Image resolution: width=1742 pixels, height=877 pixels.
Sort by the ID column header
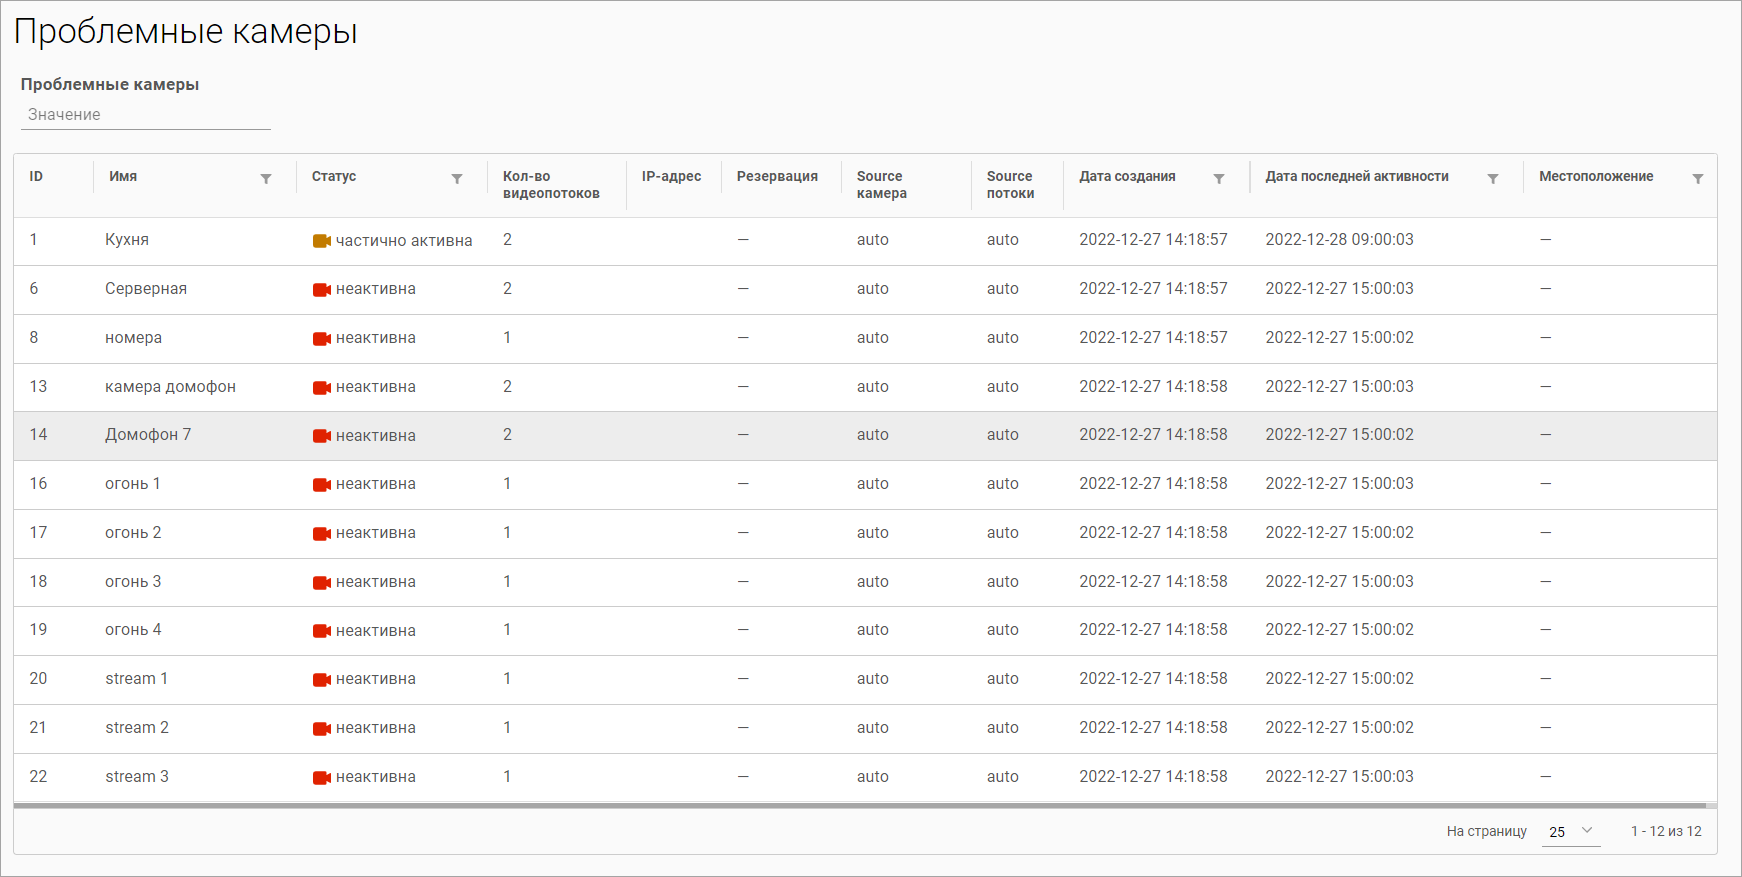[x=36, y=177]
